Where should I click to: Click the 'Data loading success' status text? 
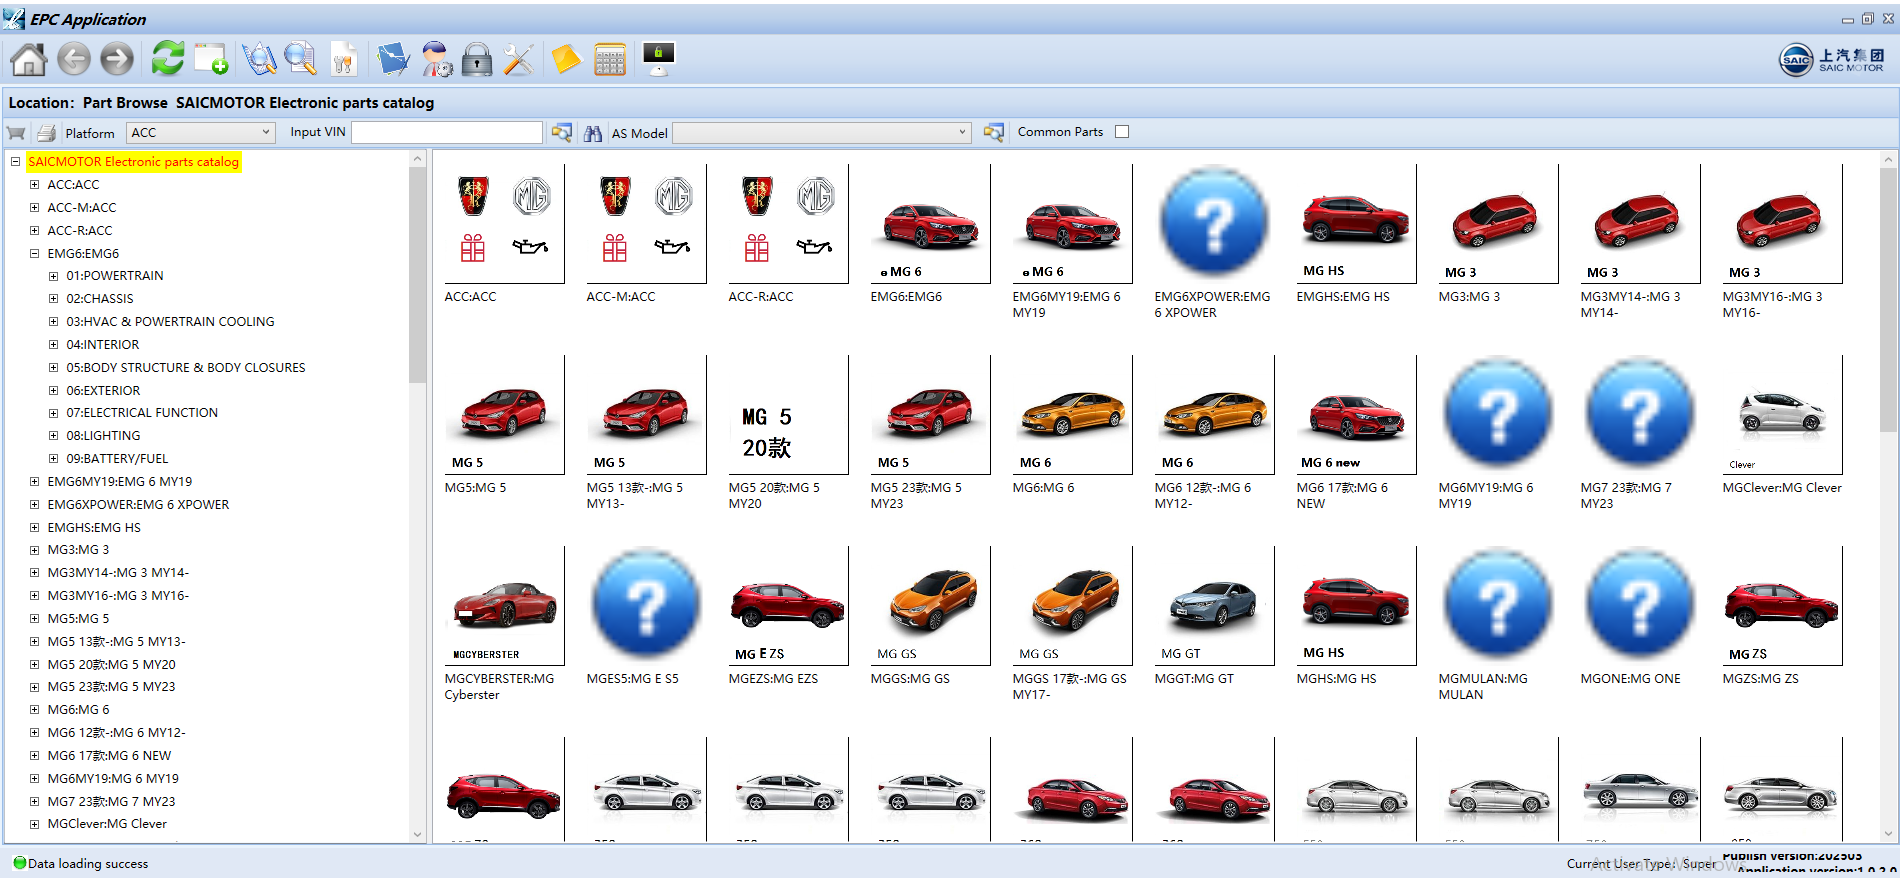click(88, 863)
